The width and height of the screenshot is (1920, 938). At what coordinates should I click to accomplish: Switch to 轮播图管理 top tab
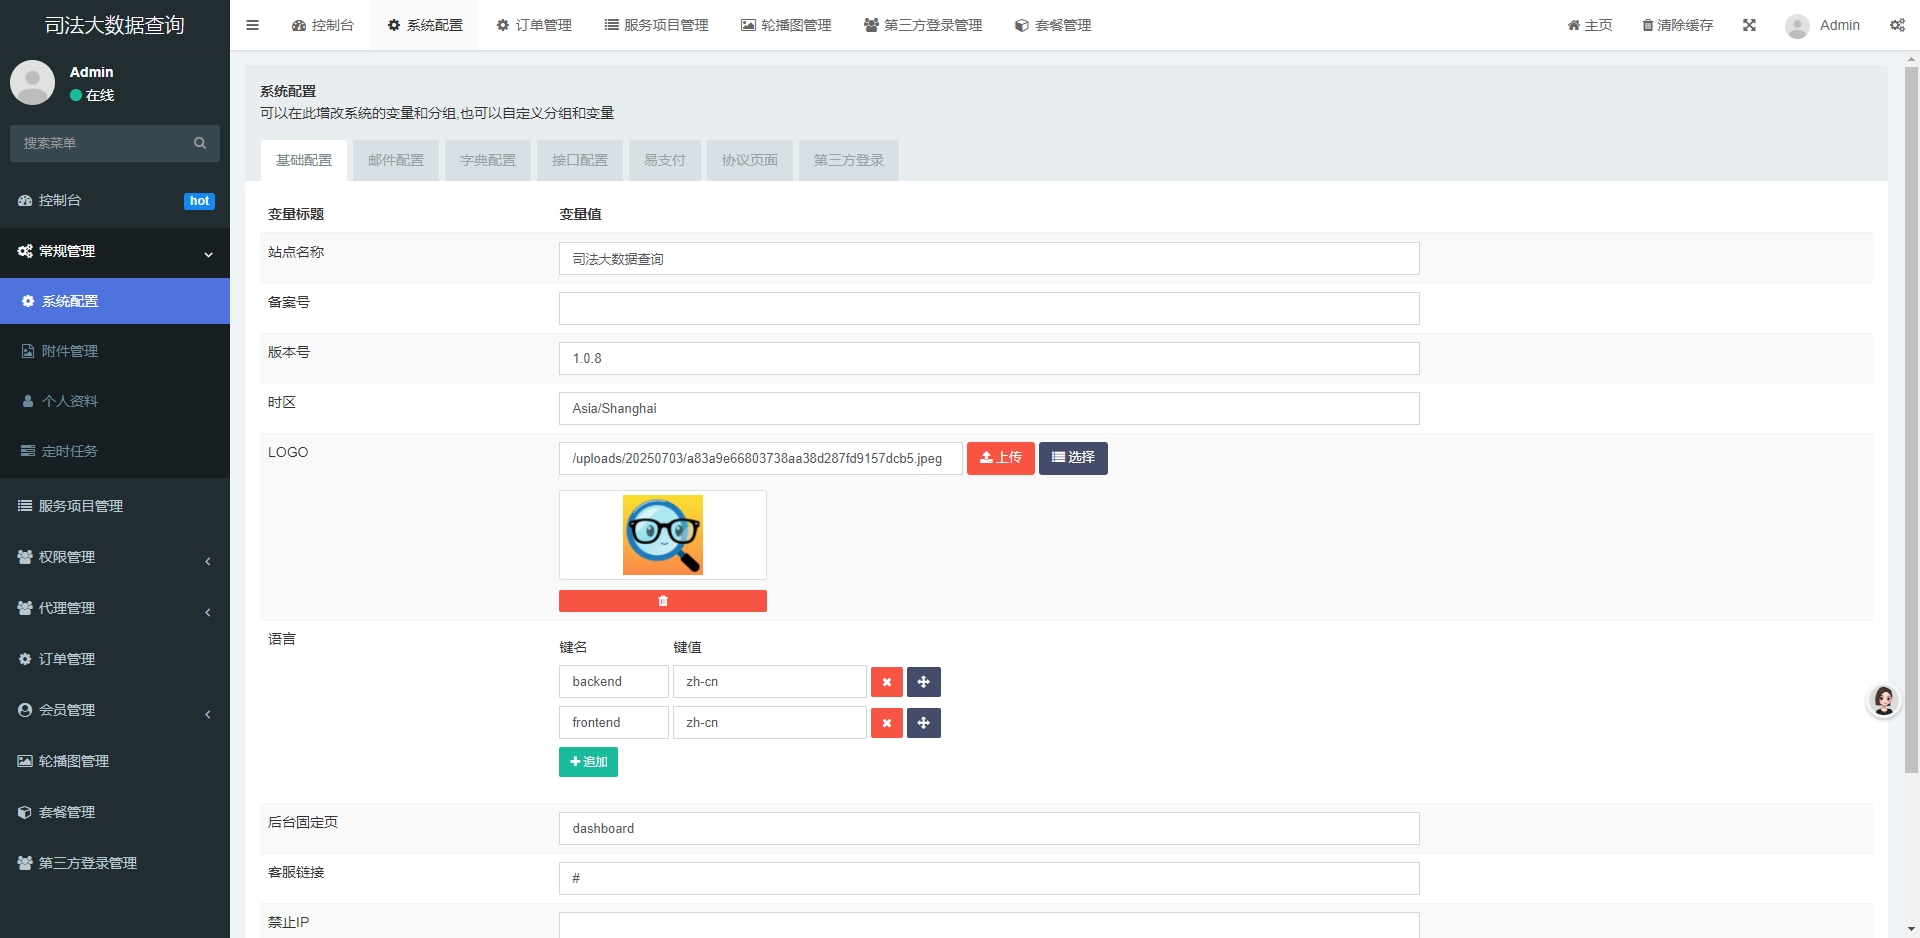click(786, 25)
